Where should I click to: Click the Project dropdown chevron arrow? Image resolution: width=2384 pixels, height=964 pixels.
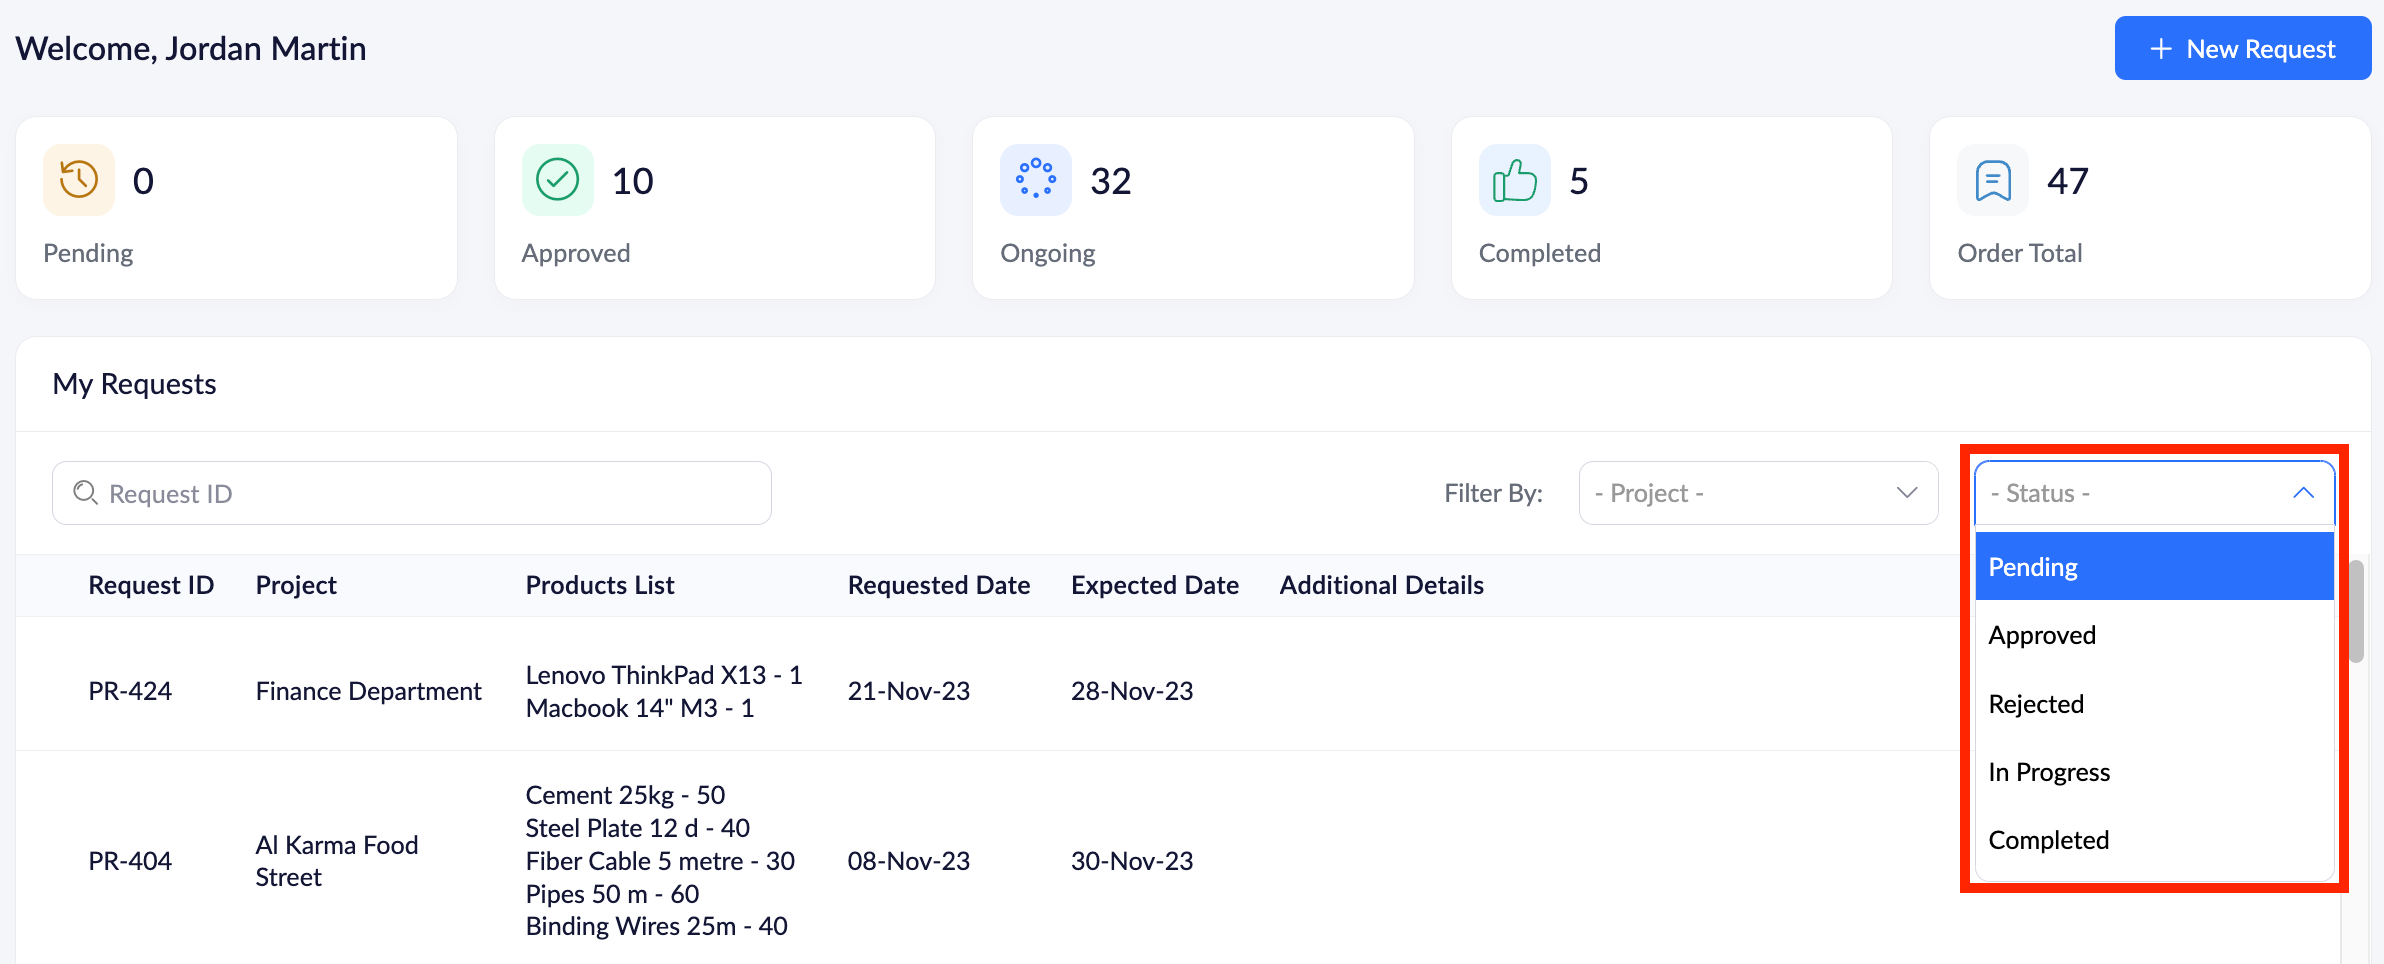(1907, 493)
